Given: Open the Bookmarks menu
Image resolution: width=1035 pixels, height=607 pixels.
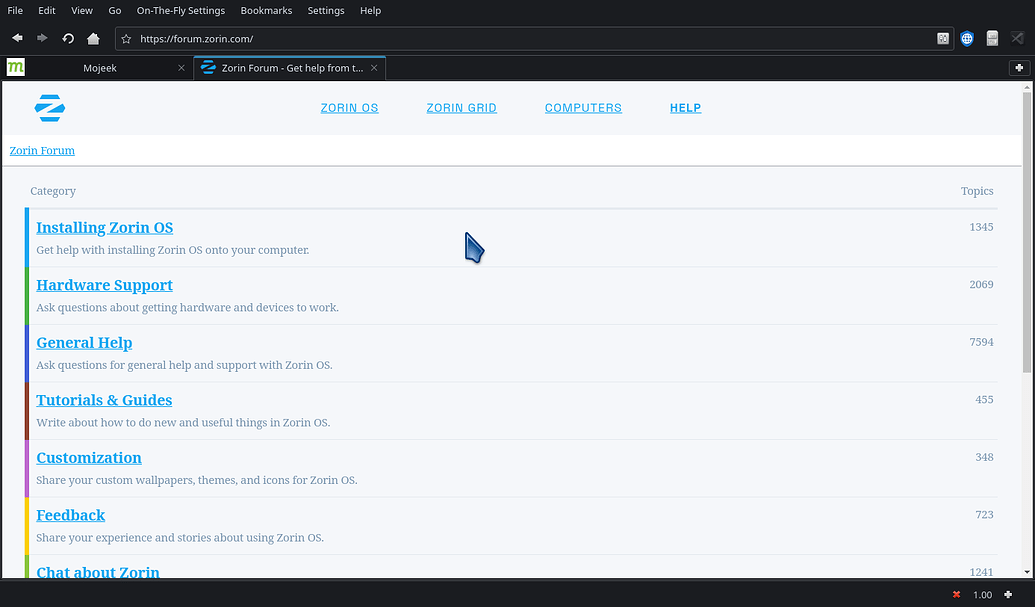Looking at the screenshot, I should [266, 11].
